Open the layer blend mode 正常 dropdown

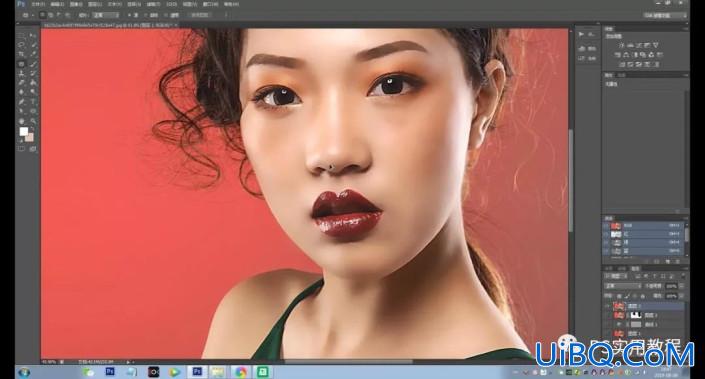click(x=623, y=286)
